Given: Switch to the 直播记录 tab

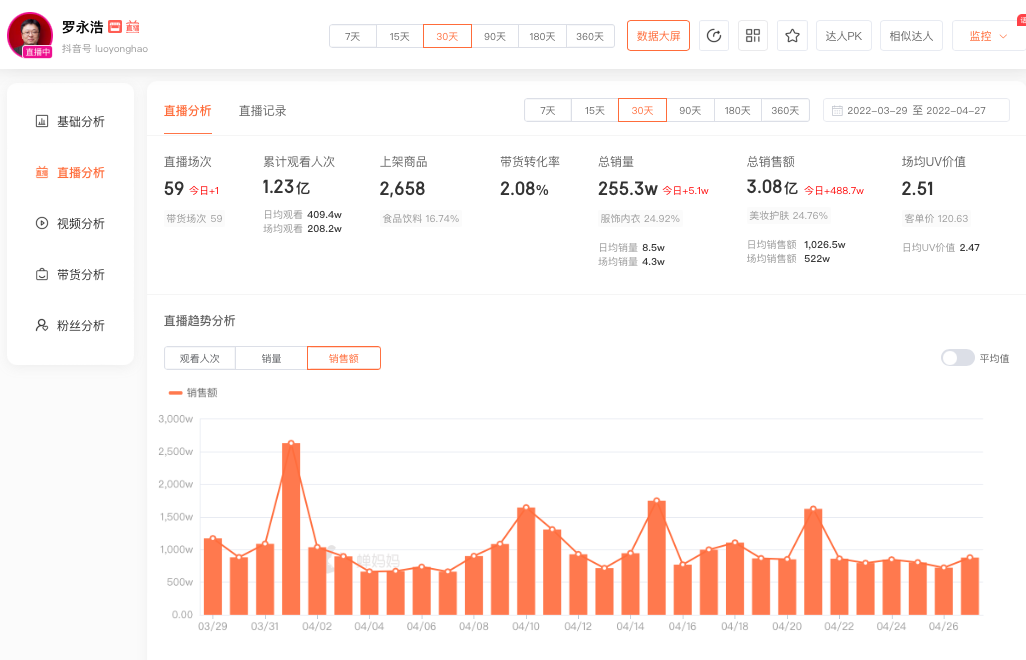Looking at the screenshot, I should 262,111.
